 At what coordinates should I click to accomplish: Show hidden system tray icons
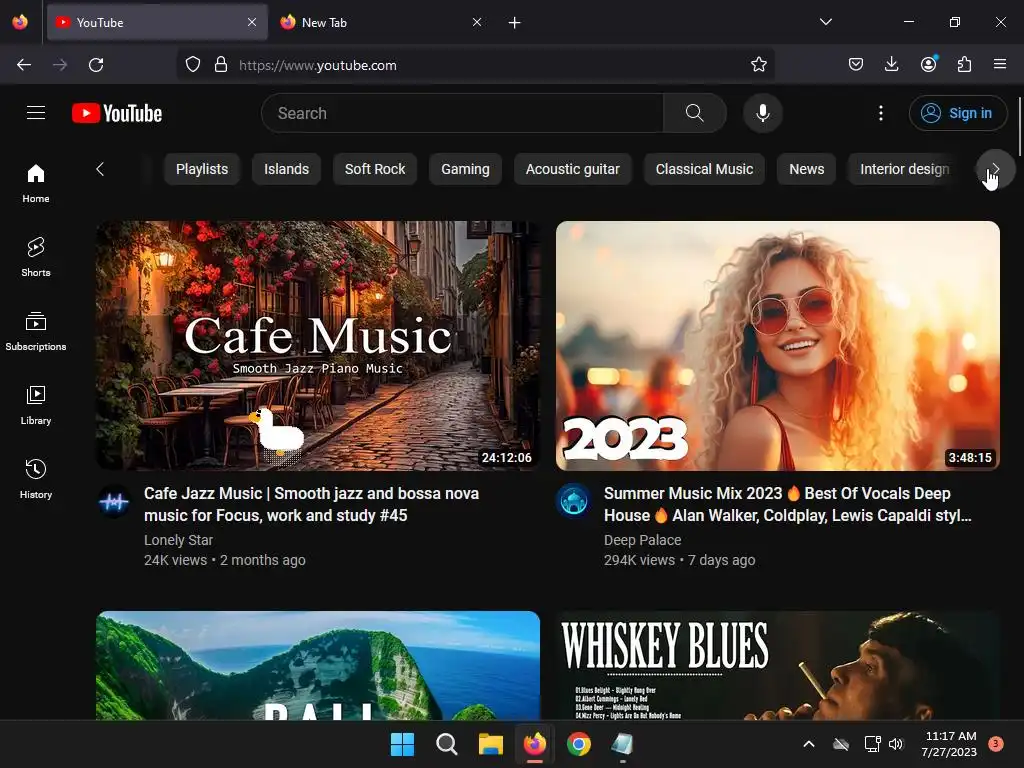(x=808, y=744)
